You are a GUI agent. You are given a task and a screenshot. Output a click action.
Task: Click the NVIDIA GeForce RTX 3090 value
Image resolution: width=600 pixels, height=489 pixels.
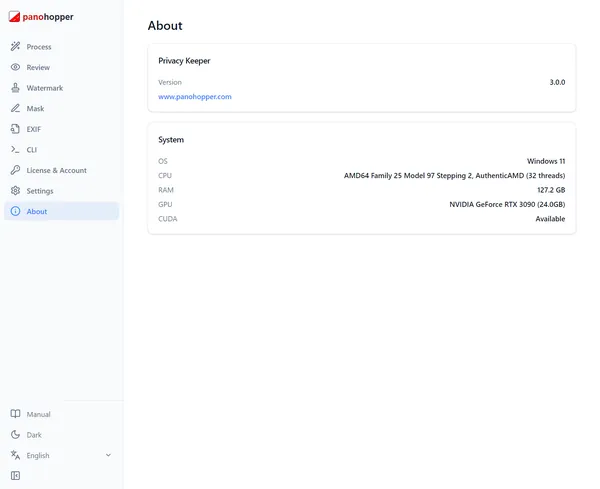(x=507, y=204)
